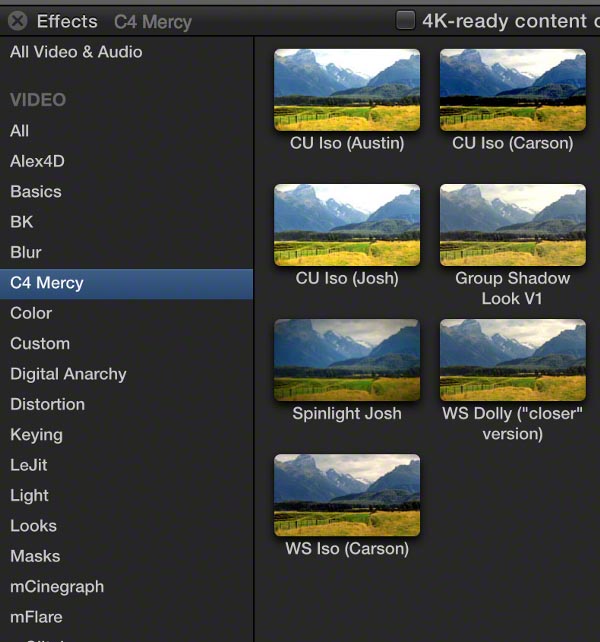Click the WS Iso (Carson) label text
Viewport: 600px width, 642px height.
tap(347, 549)
